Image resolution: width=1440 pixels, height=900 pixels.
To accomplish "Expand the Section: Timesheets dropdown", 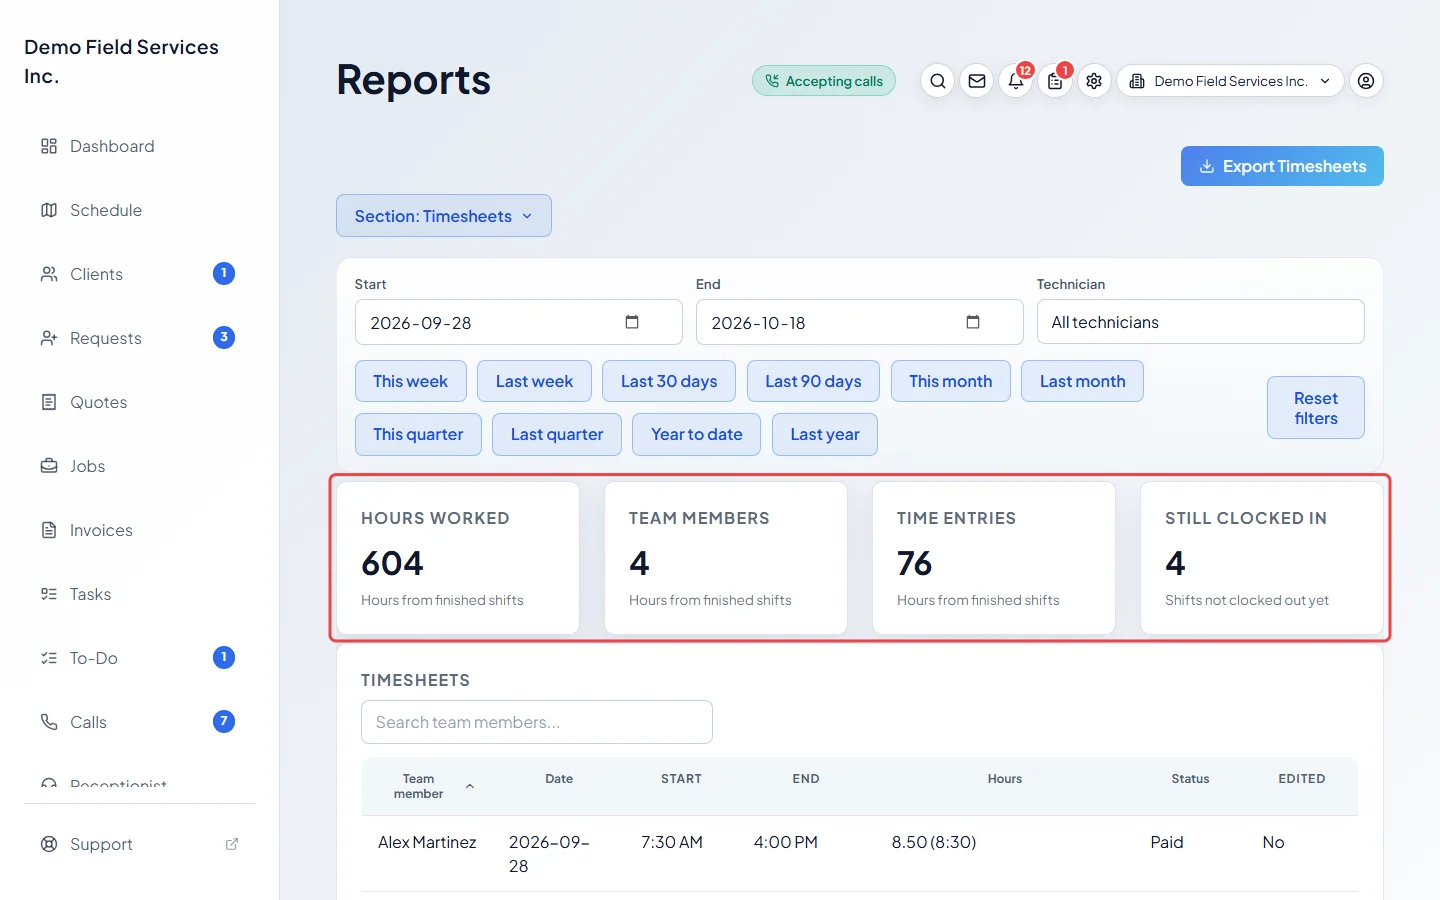I will tap(444, 216).
